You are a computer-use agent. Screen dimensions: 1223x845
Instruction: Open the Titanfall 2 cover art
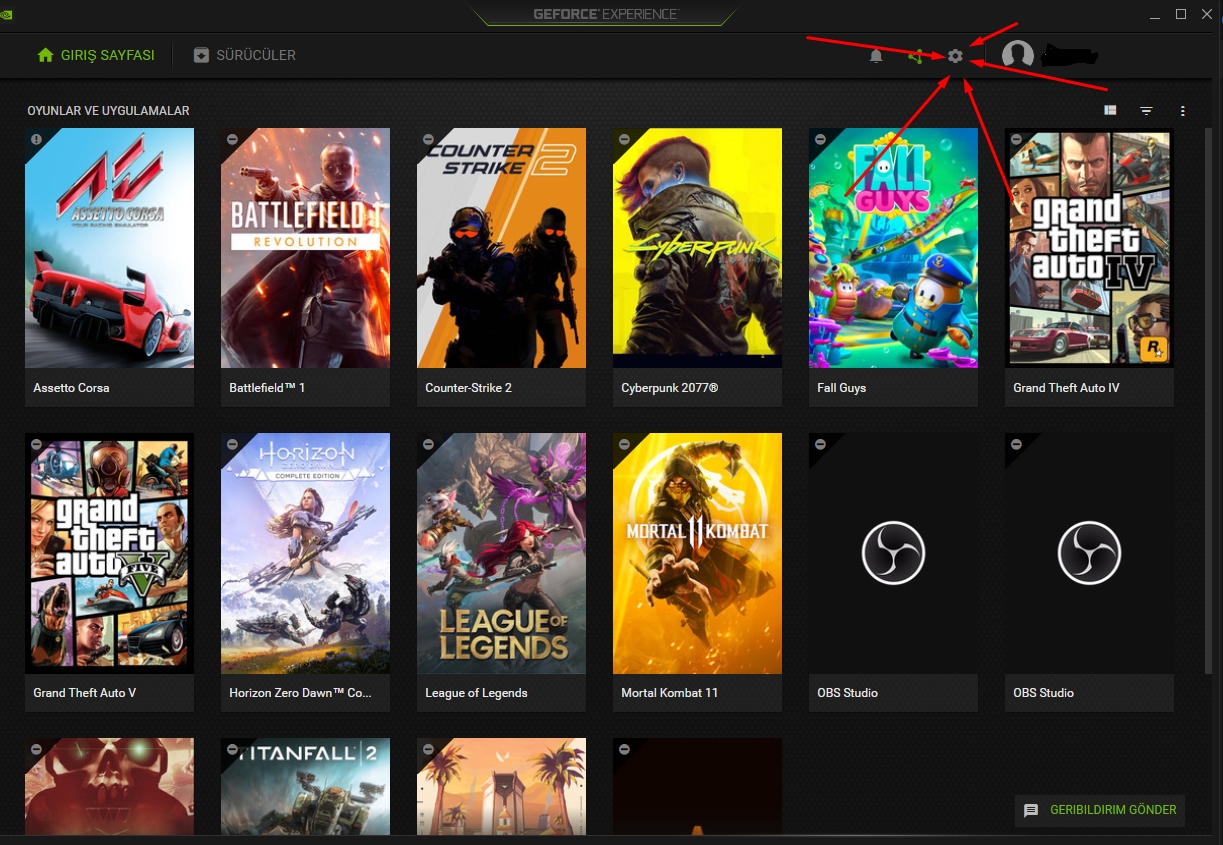[306, 786]
